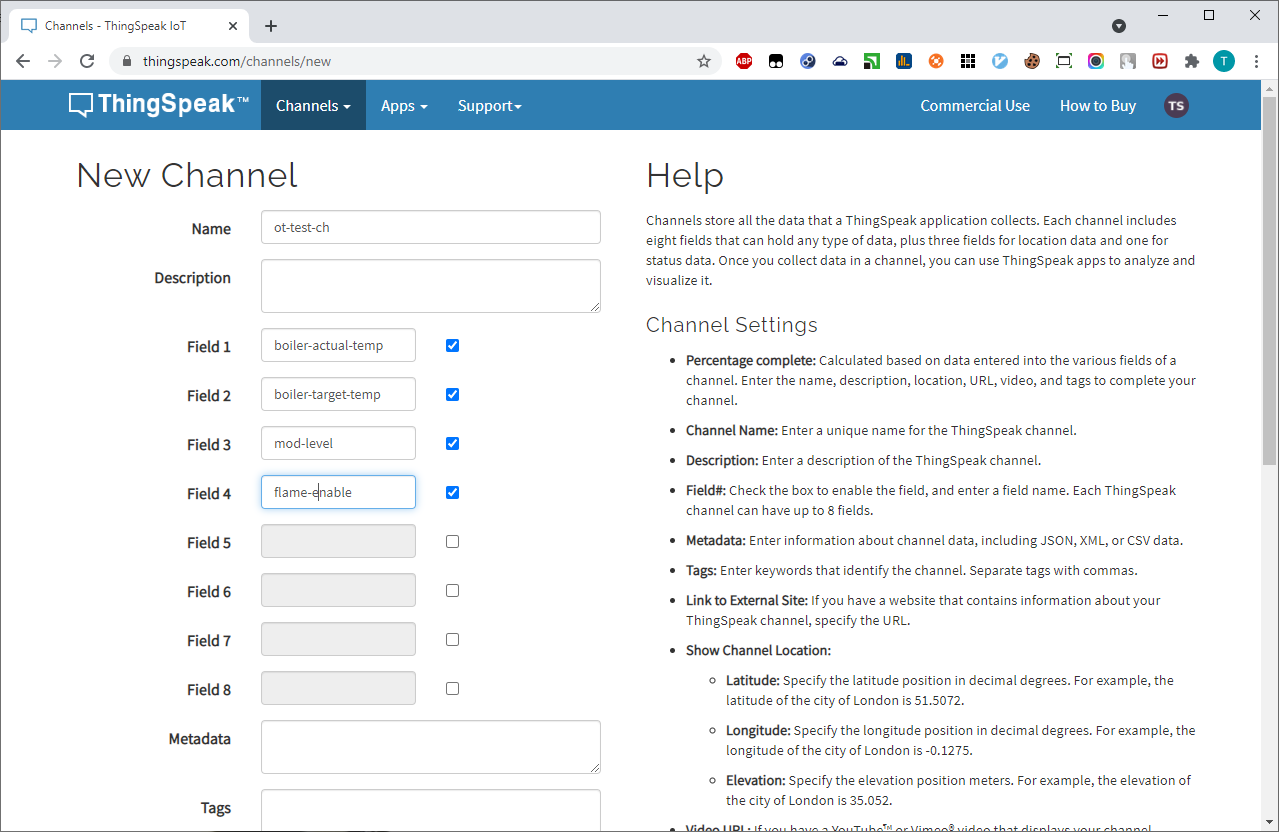Viewport: 1279px width, 832px height.
Task: Open the Chrome Extensions puzzle menu
Action: [1191, 61]
